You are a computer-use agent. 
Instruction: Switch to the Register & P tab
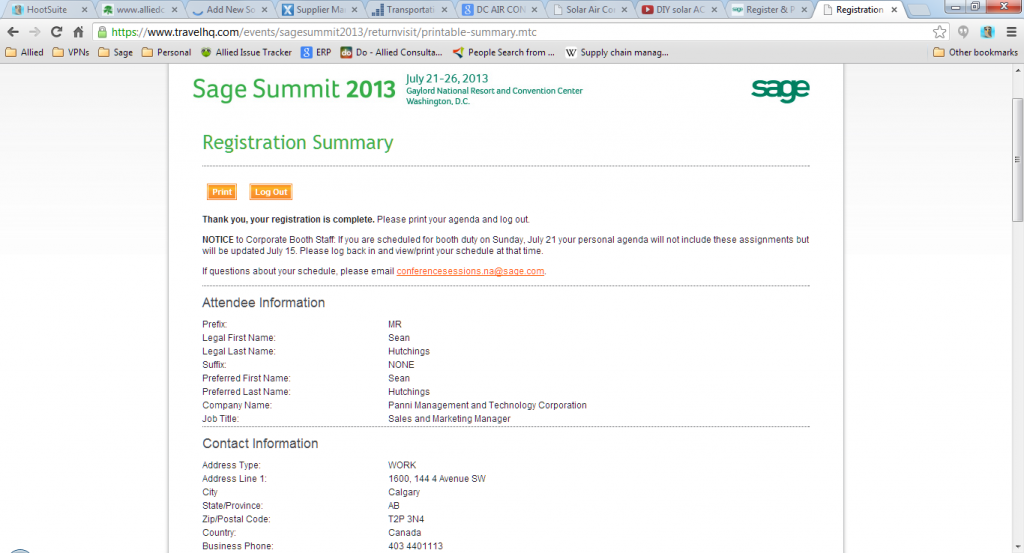tap(771, 10)
